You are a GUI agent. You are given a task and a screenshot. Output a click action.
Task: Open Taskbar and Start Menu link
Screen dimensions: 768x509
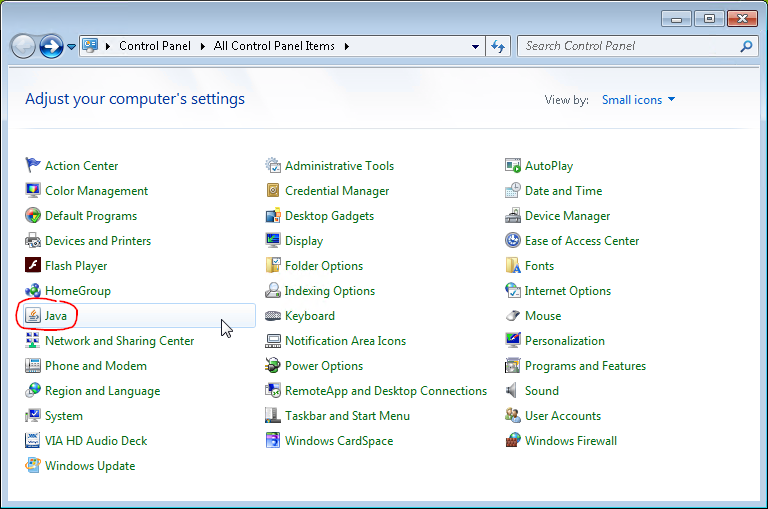(x=347, y=415)
